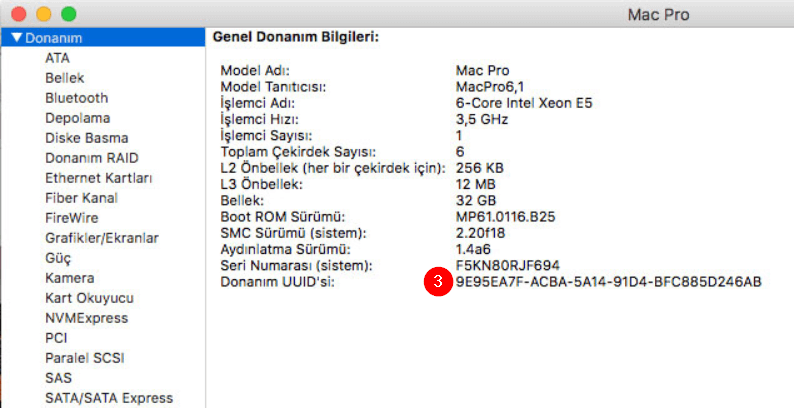The width and height of the screenshot is (794, 408).
Task: Click processor name 6-Core Intel Xeon E5
Action: point(524,103)
